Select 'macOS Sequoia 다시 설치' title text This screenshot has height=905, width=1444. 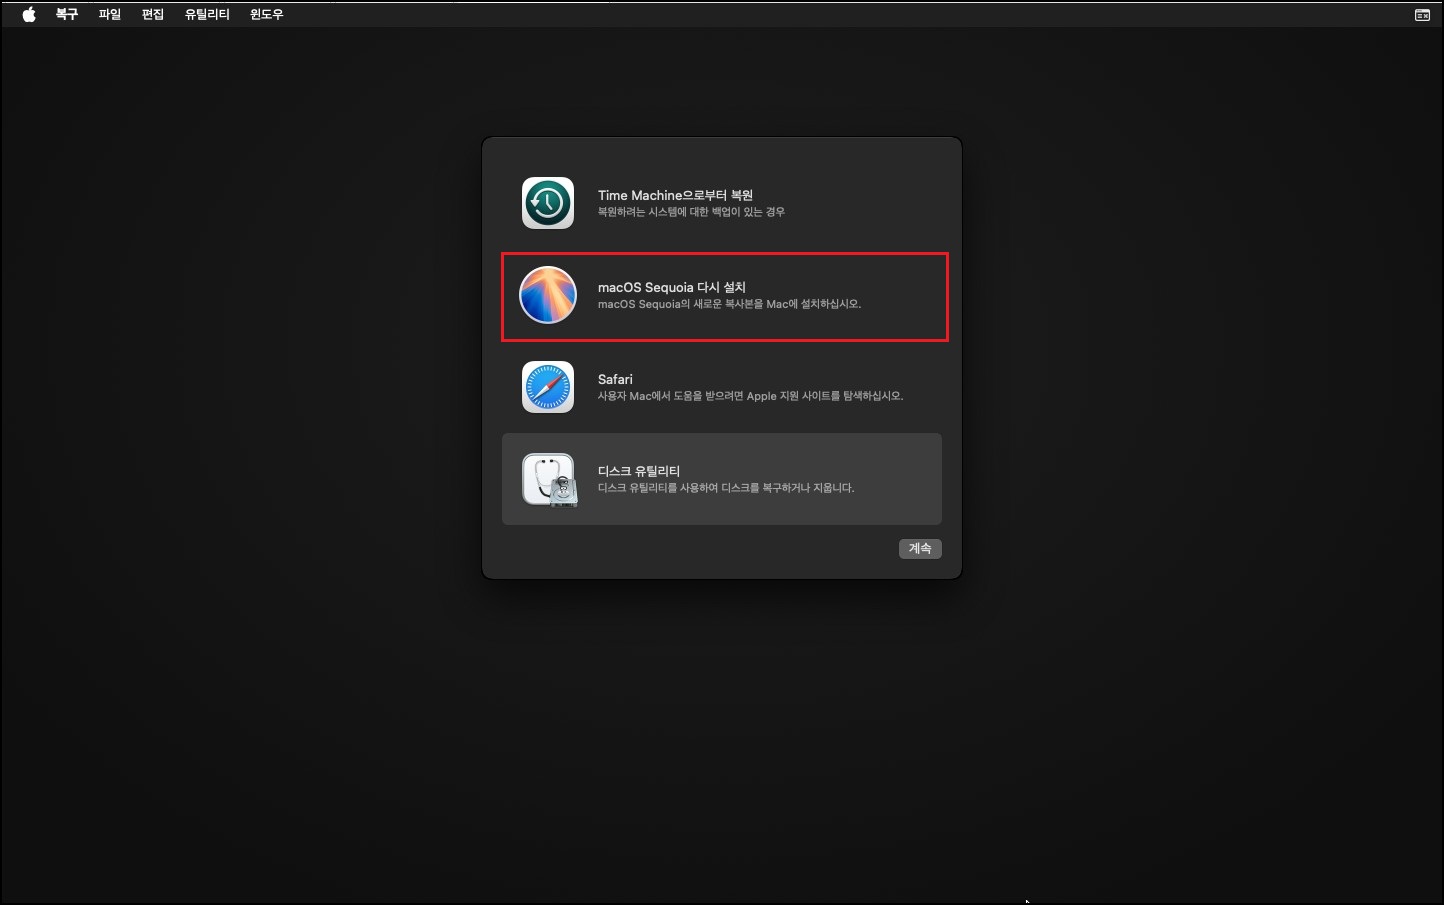click(x=672, y=287)
